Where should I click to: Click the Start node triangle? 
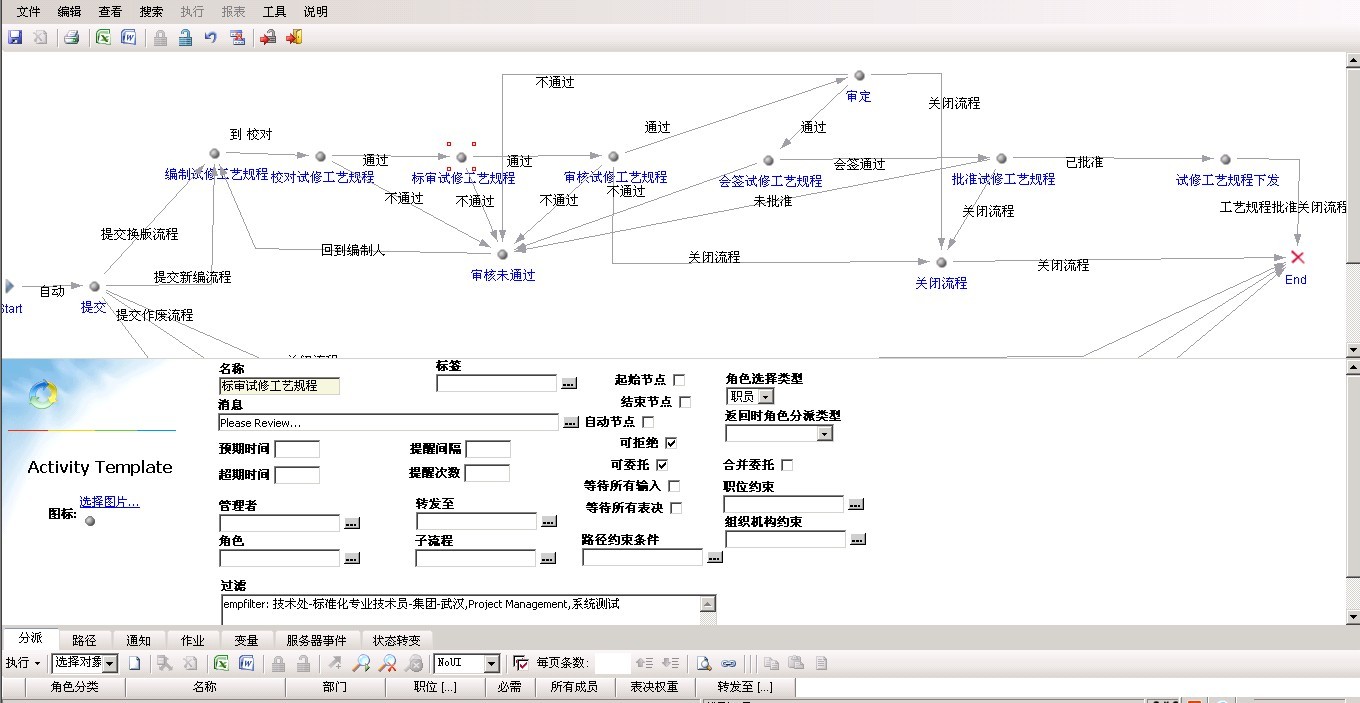coord(10,287)
